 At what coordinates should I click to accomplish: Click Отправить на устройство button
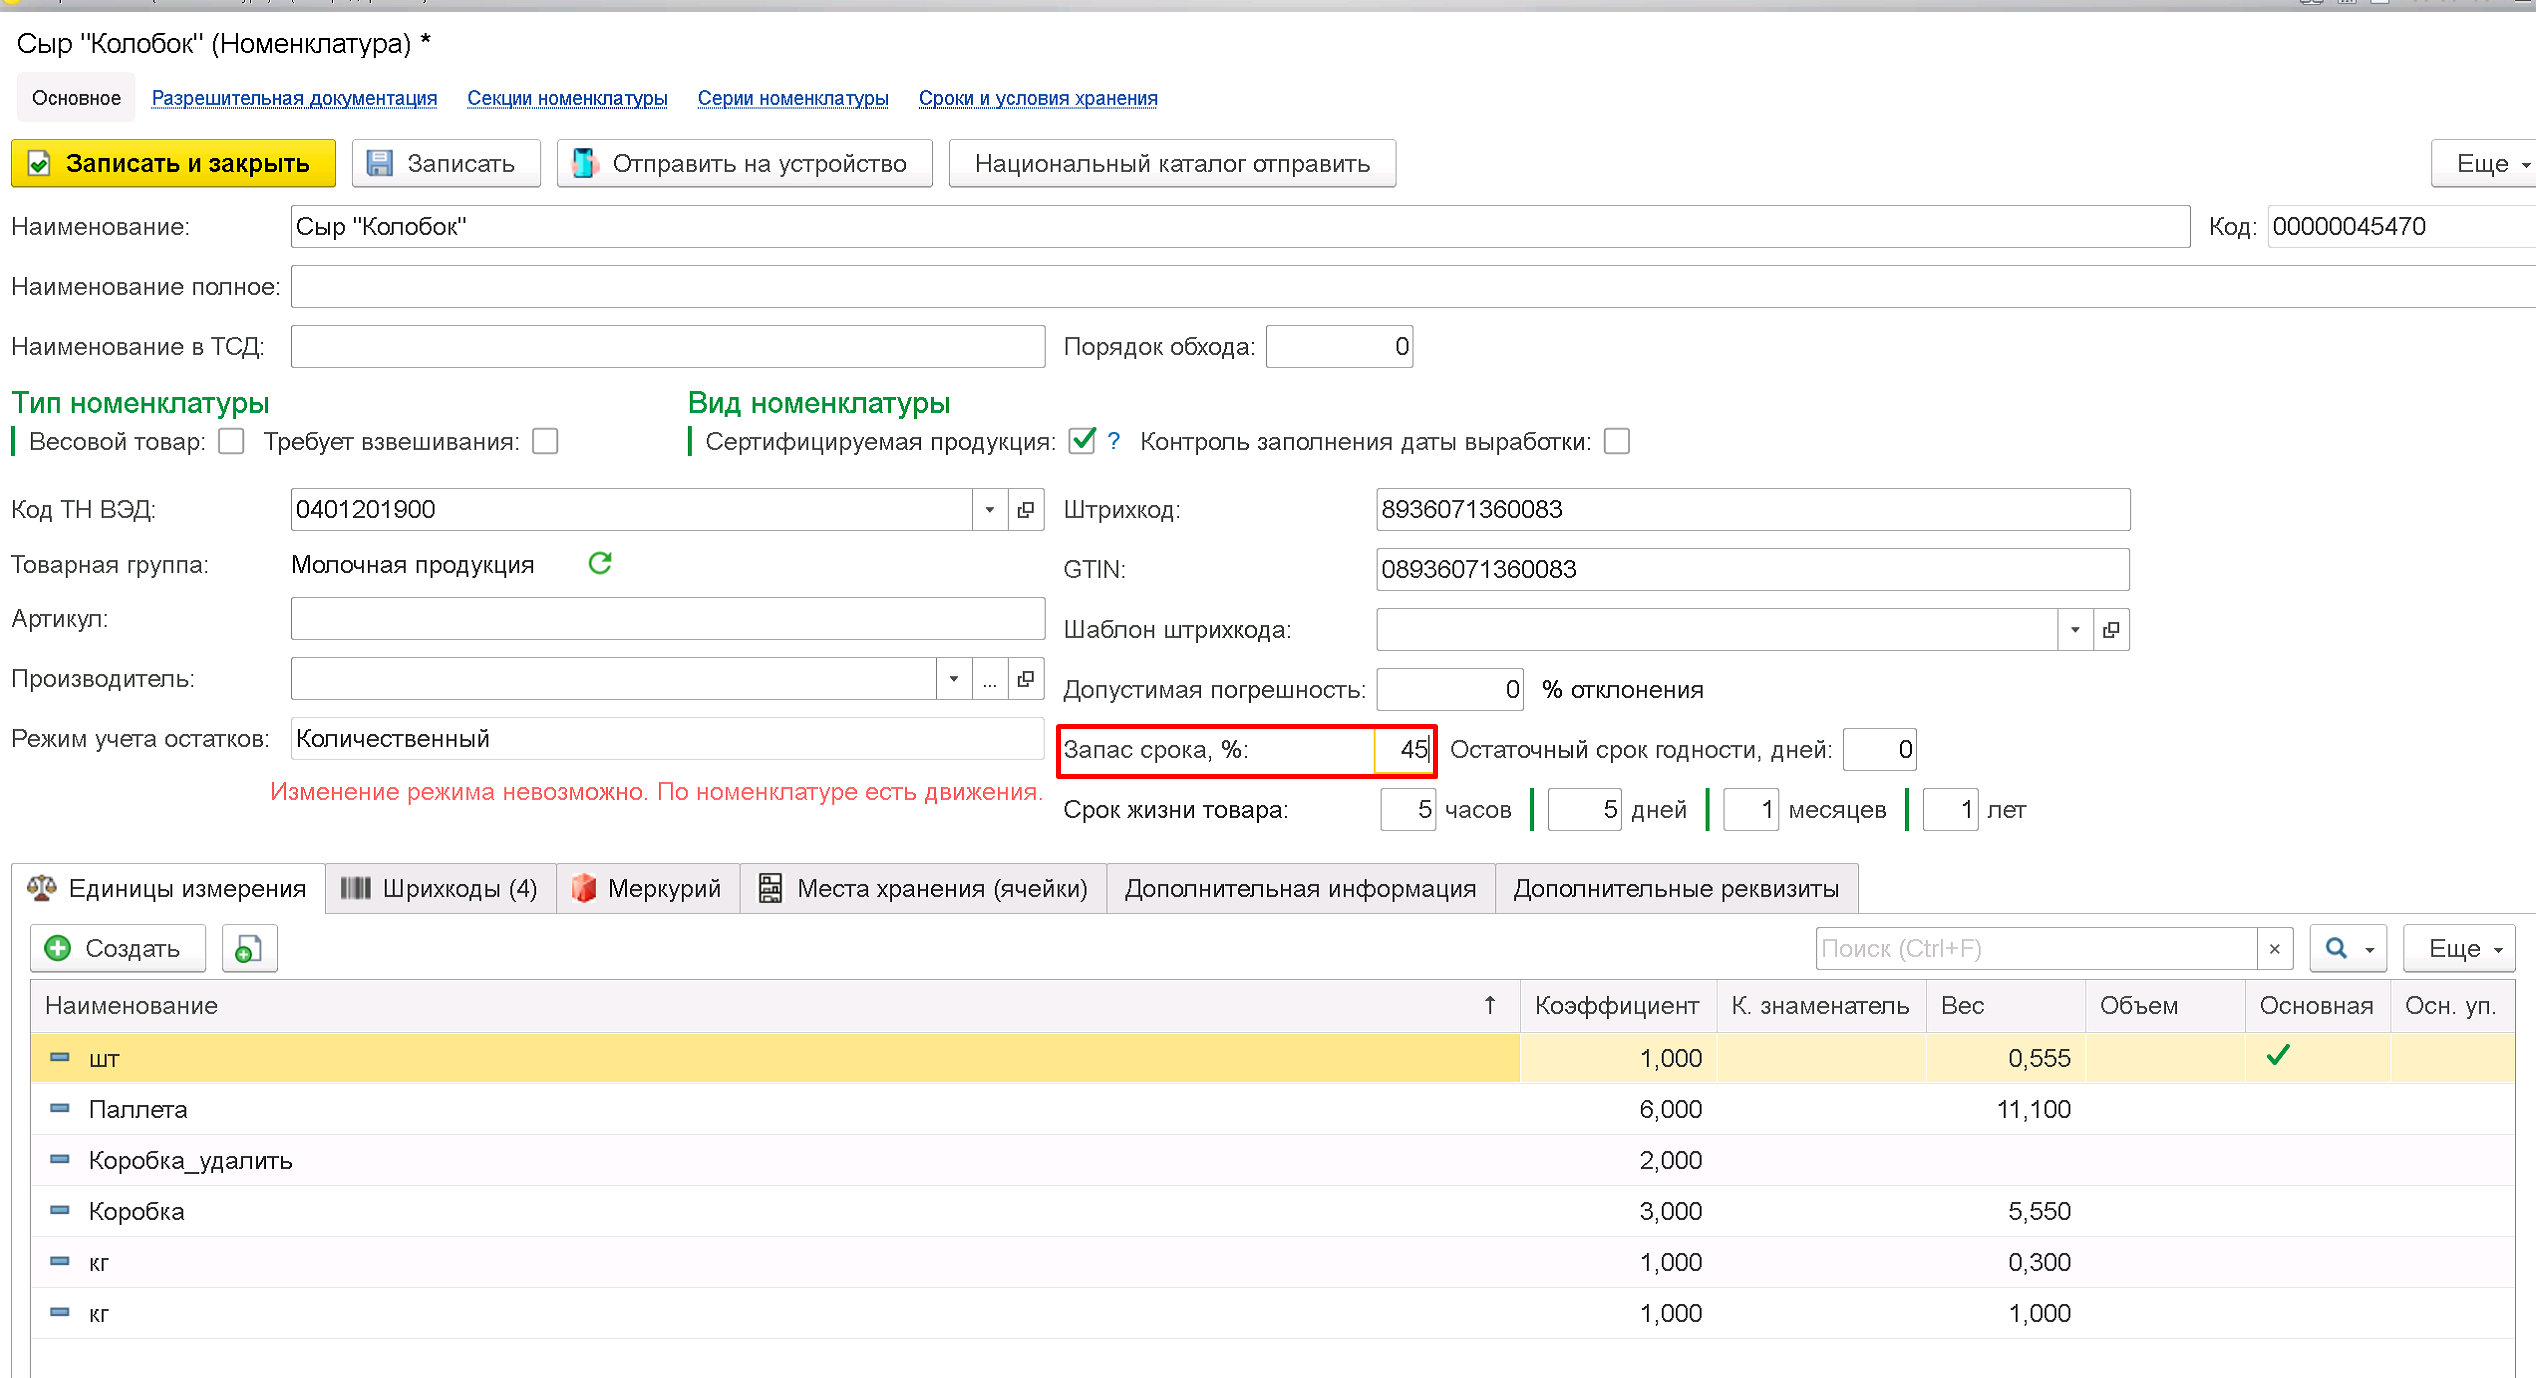coord(744,163)
